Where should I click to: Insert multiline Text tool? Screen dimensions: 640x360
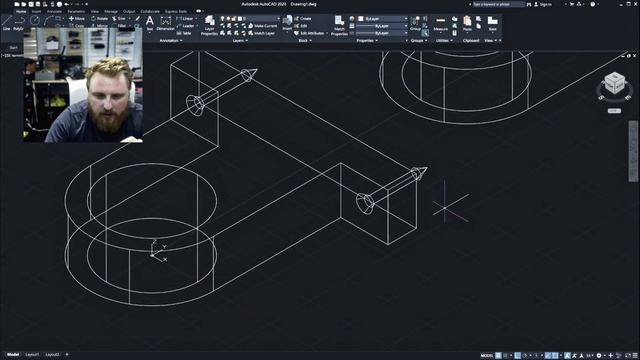[150, 23]
